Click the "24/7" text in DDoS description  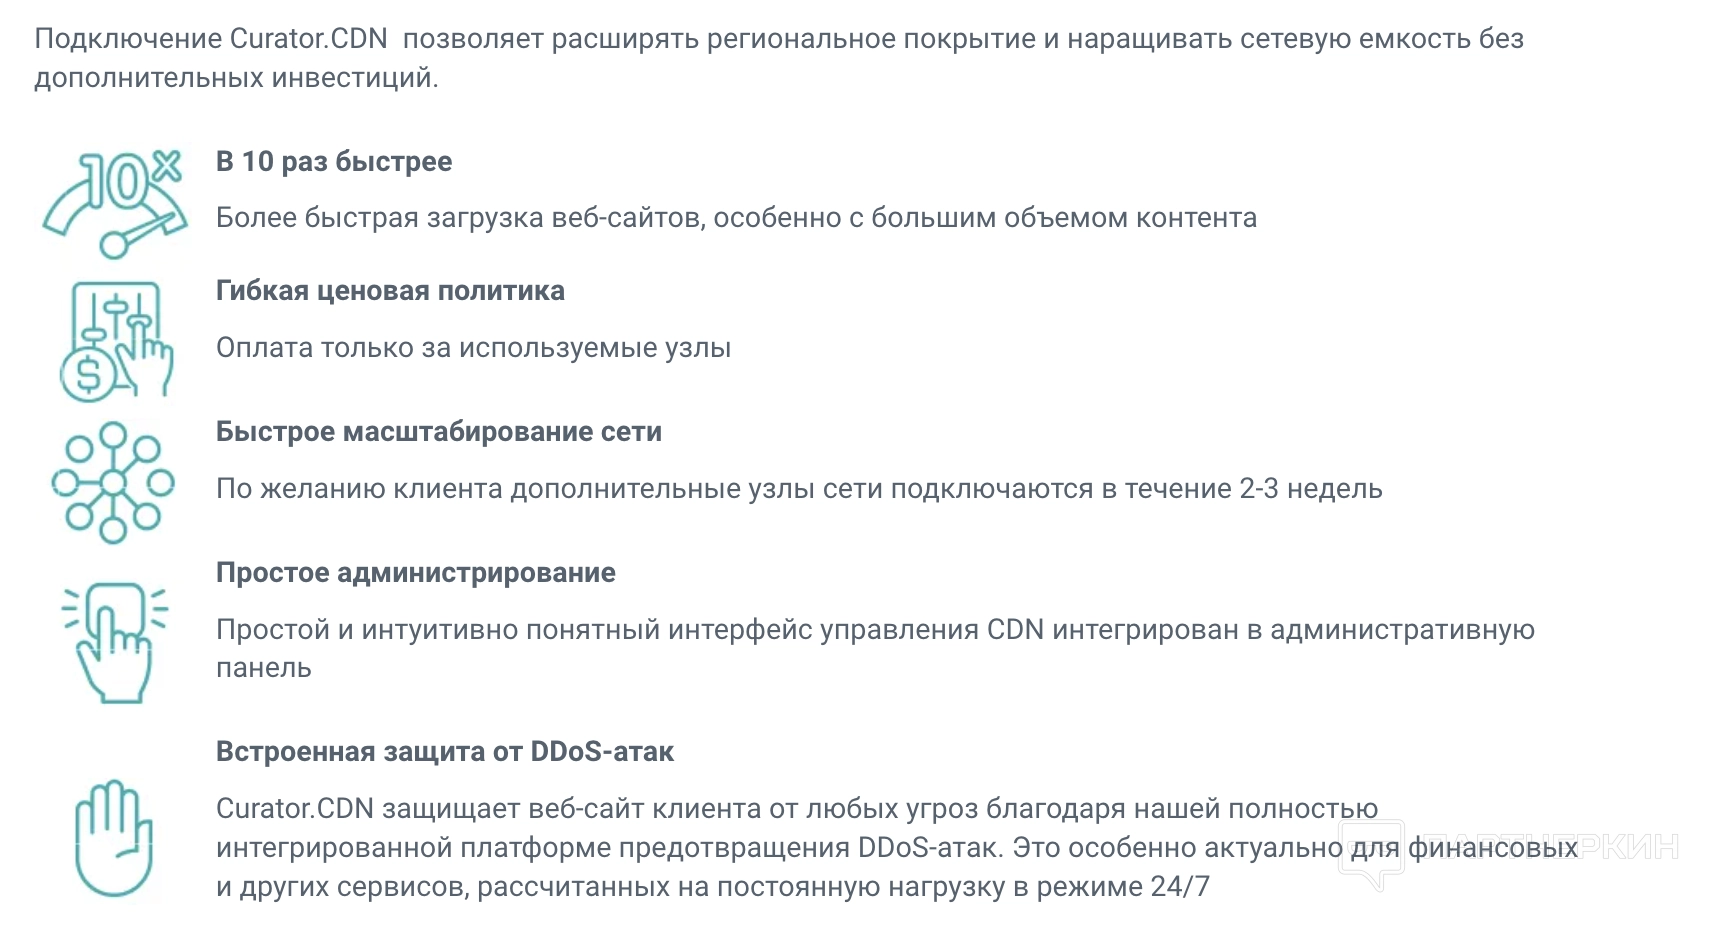(1180, 887)
